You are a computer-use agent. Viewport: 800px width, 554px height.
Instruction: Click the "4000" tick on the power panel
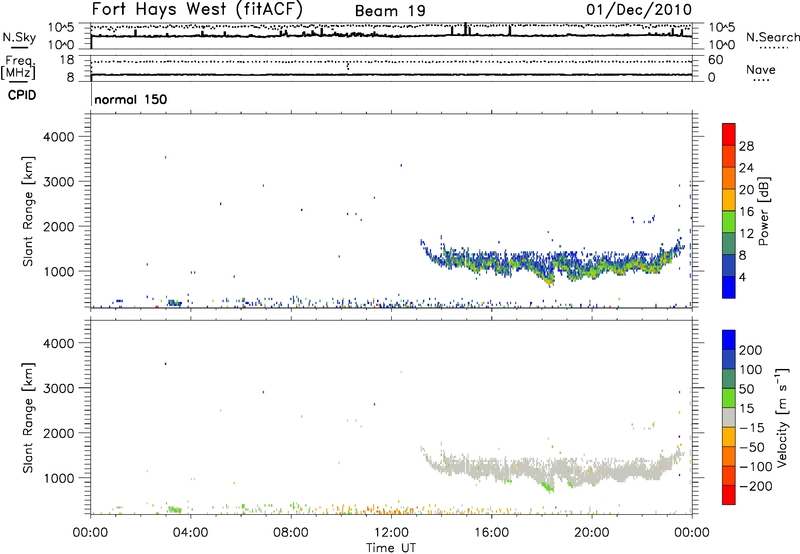[x=58, y=137]
